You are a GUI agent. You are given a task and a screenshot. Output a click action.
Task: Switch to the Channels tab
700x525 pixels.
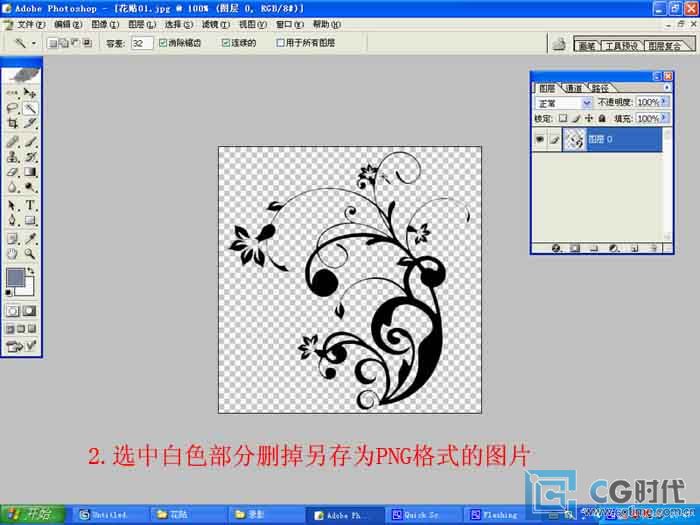click(x=574, y=88)
